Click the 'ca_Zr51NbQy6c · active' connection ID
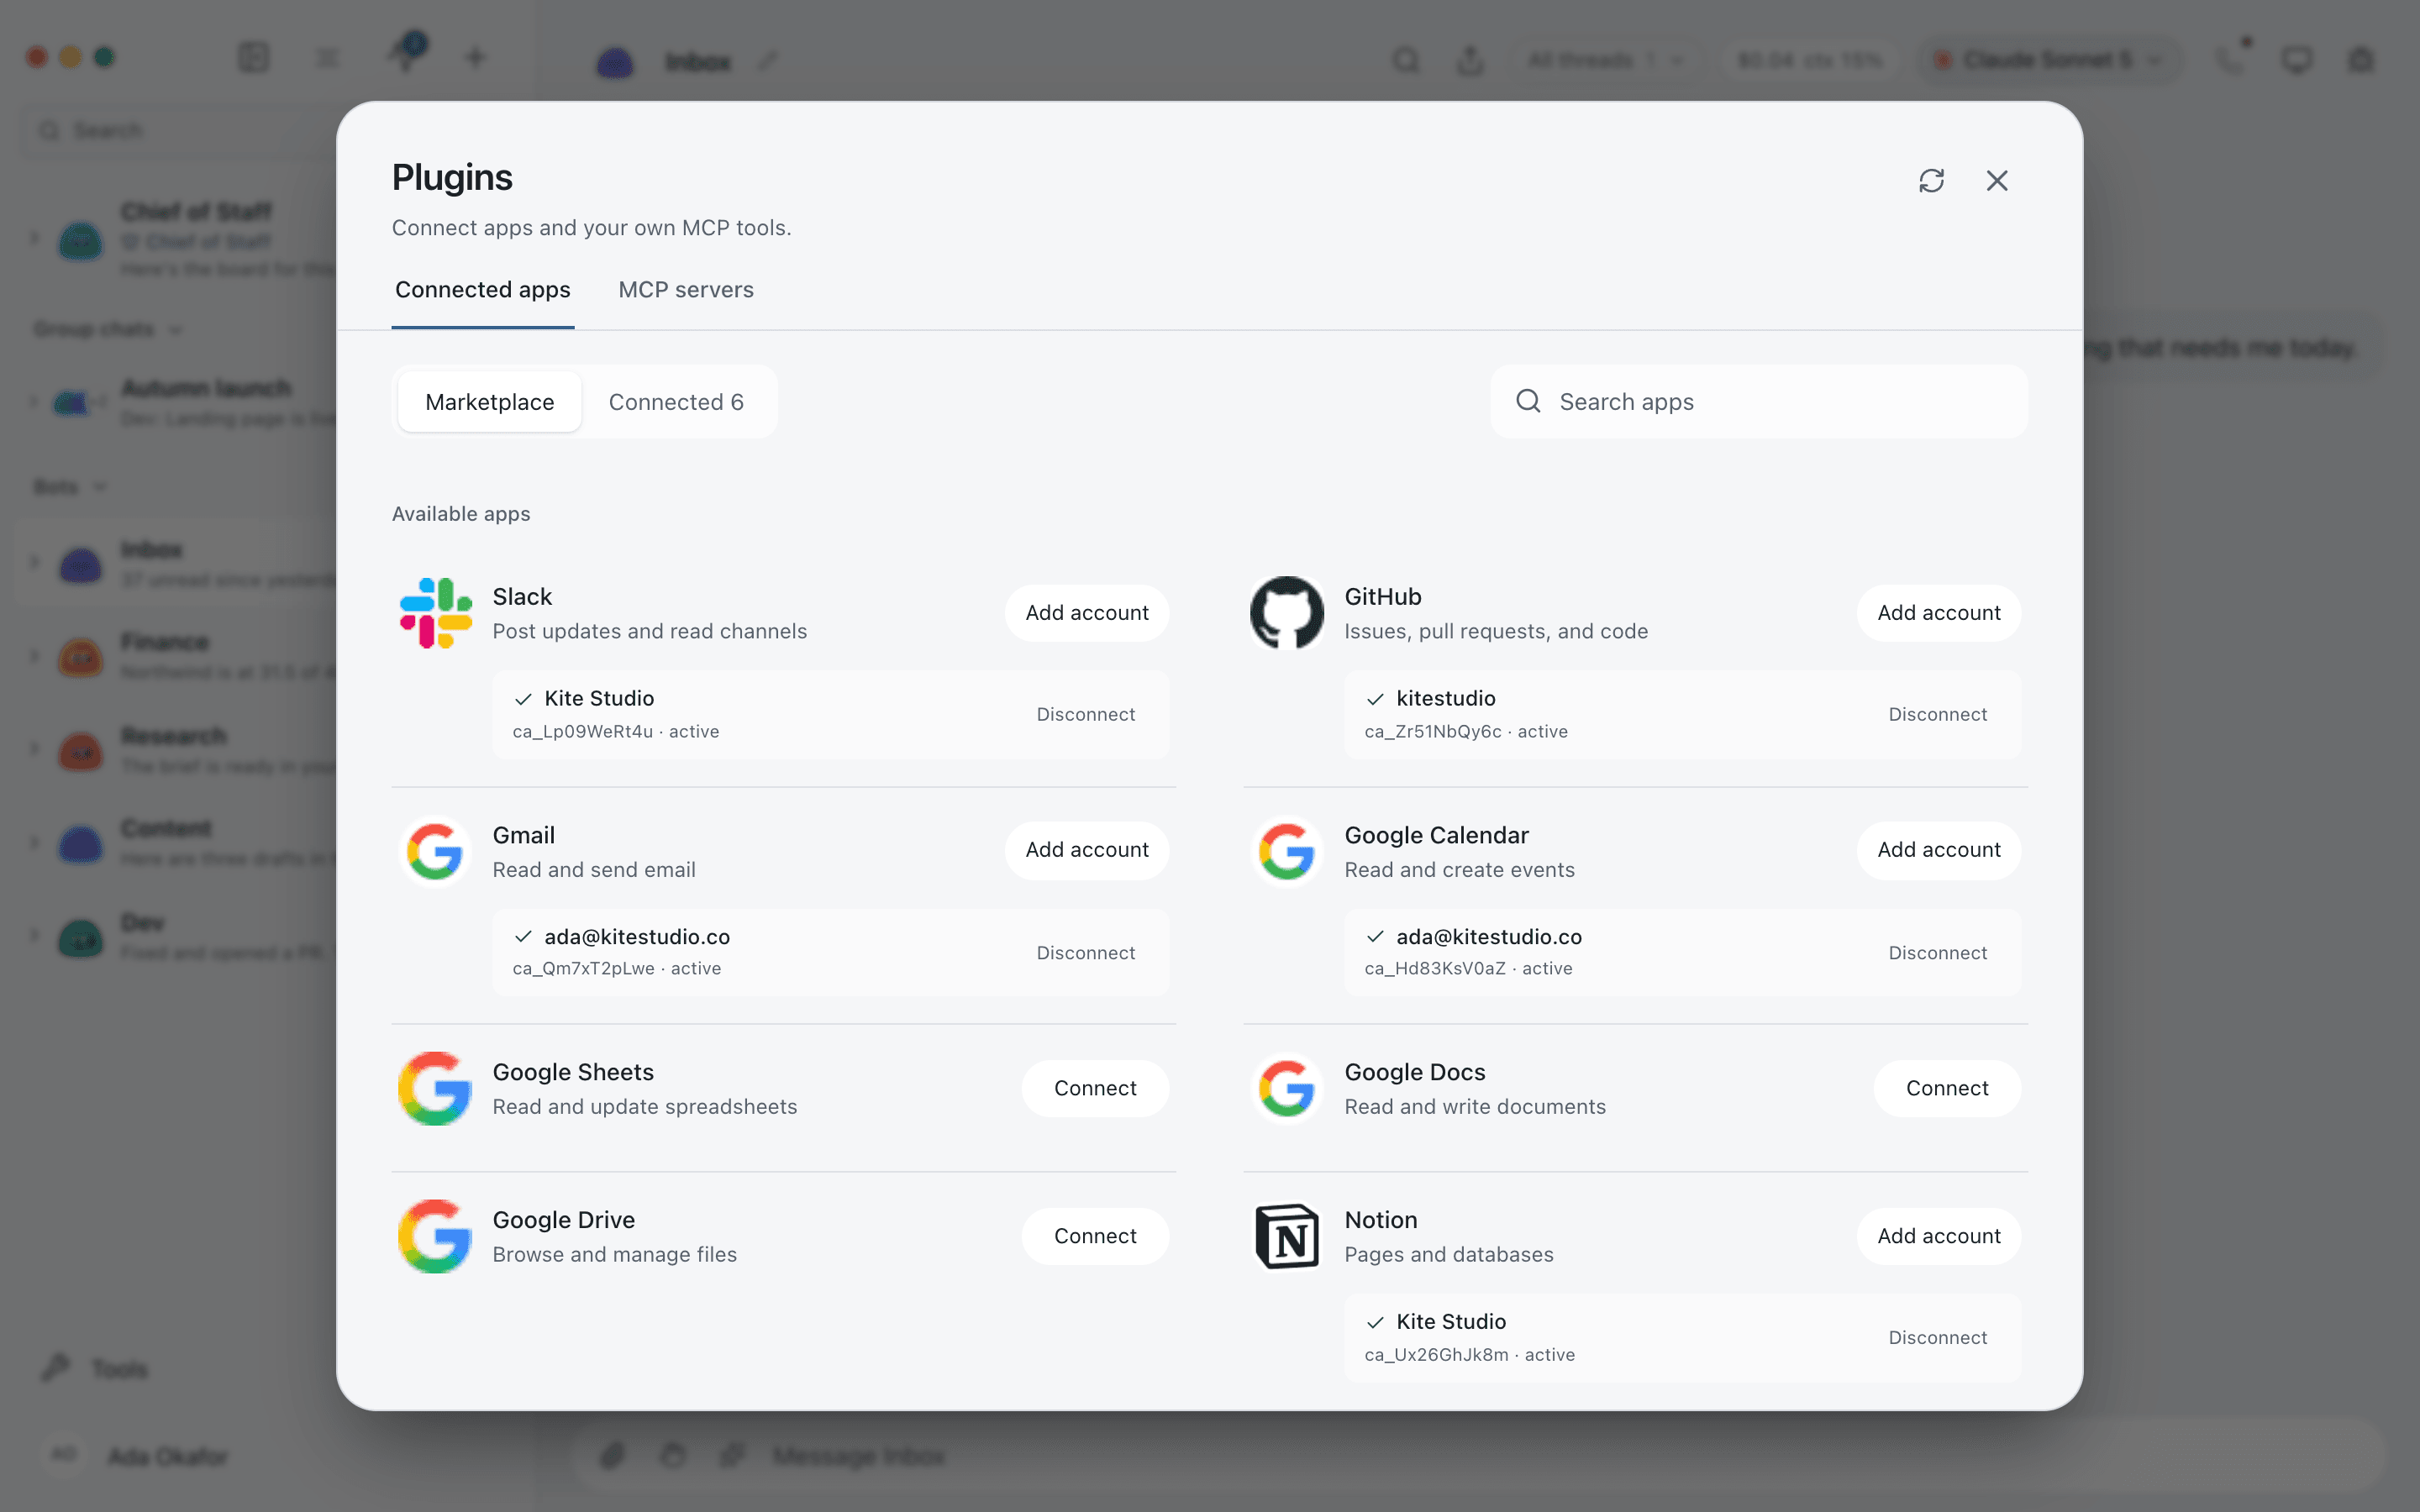The height and width of the screenshot is (1512, 2420). pyautogui.click(x=1466, y=732)
